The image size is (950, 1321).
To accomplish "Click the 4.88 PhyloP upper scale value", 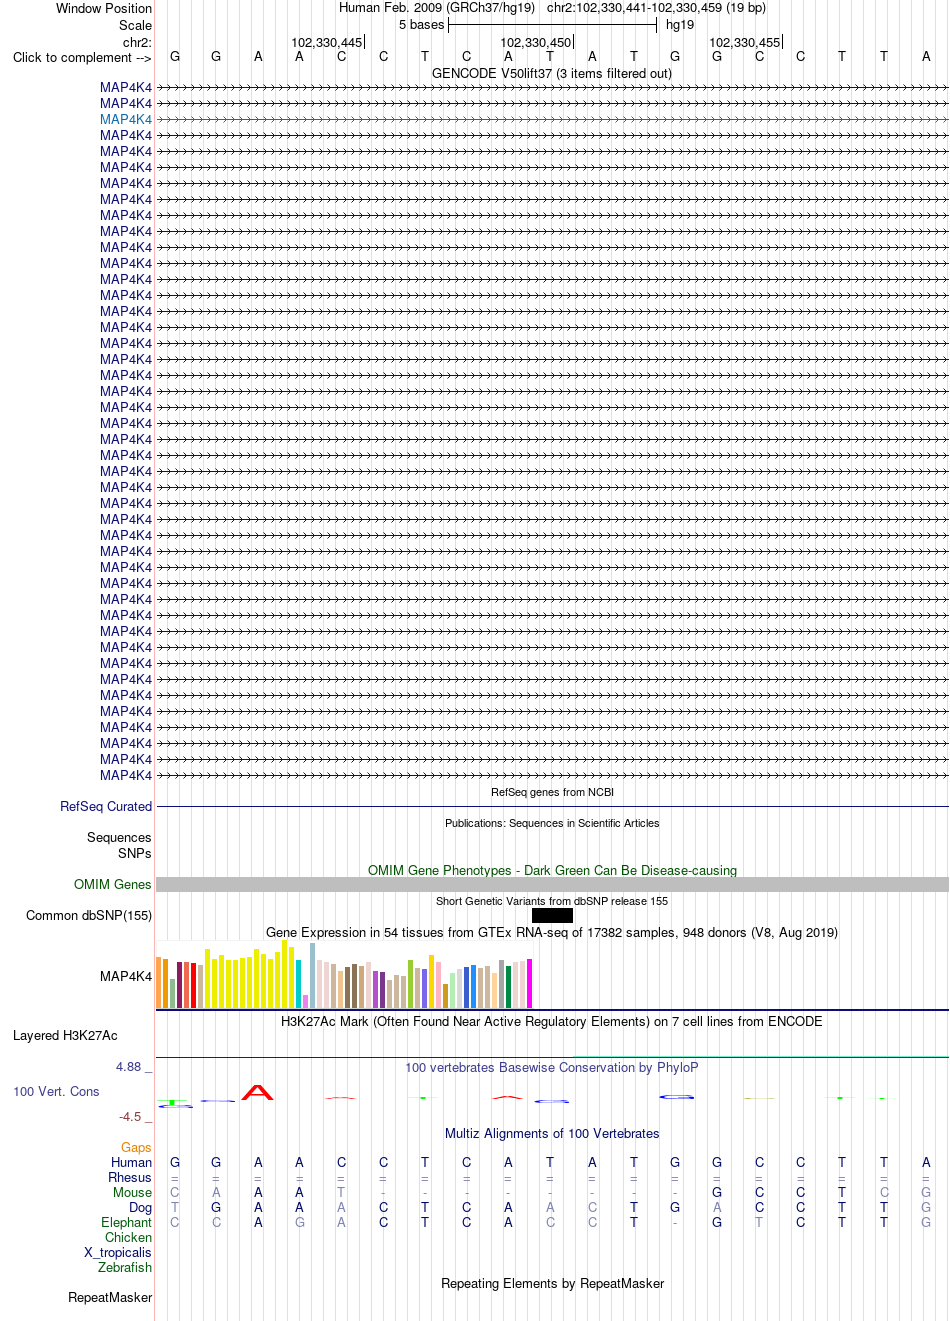I will coord(129,1067).
